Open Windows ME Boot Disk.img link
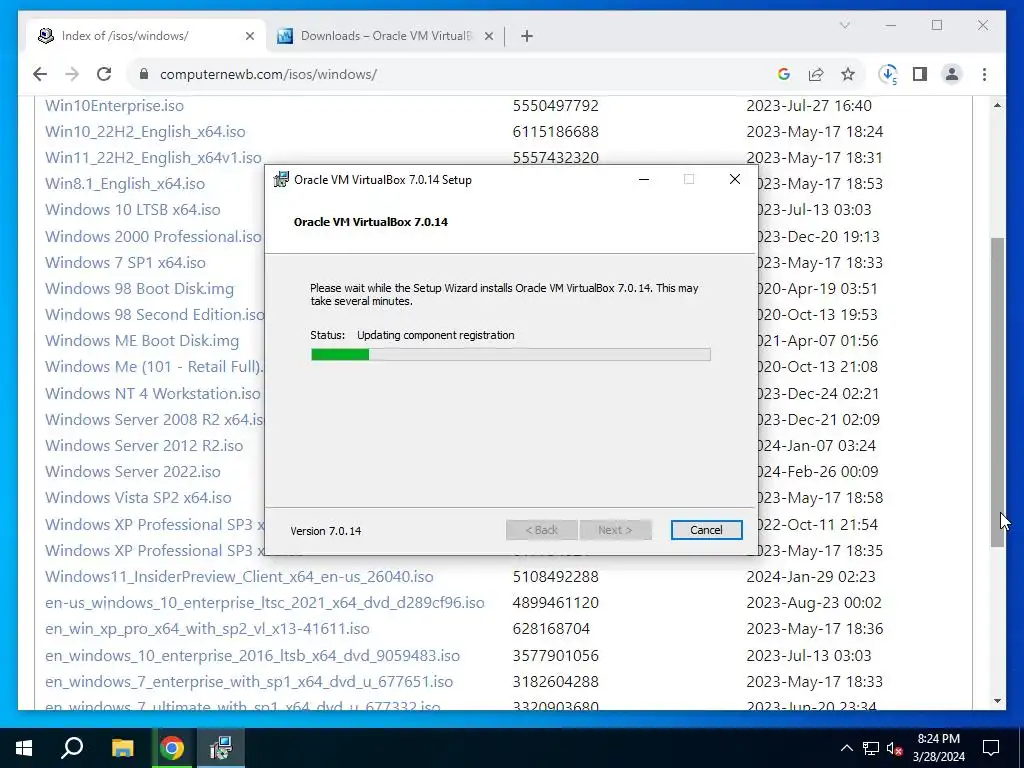The image size is (1024, 768). click(x=142, y=340)
